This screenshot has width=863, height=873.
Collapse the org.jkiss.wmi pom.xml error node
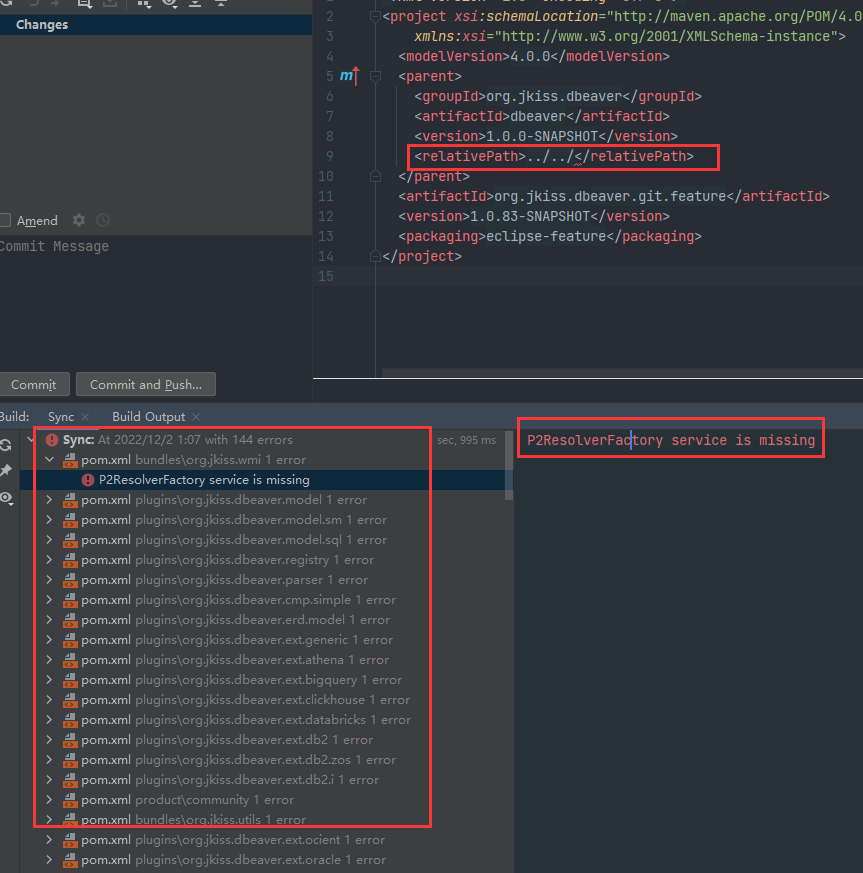[x=47, y=460]
